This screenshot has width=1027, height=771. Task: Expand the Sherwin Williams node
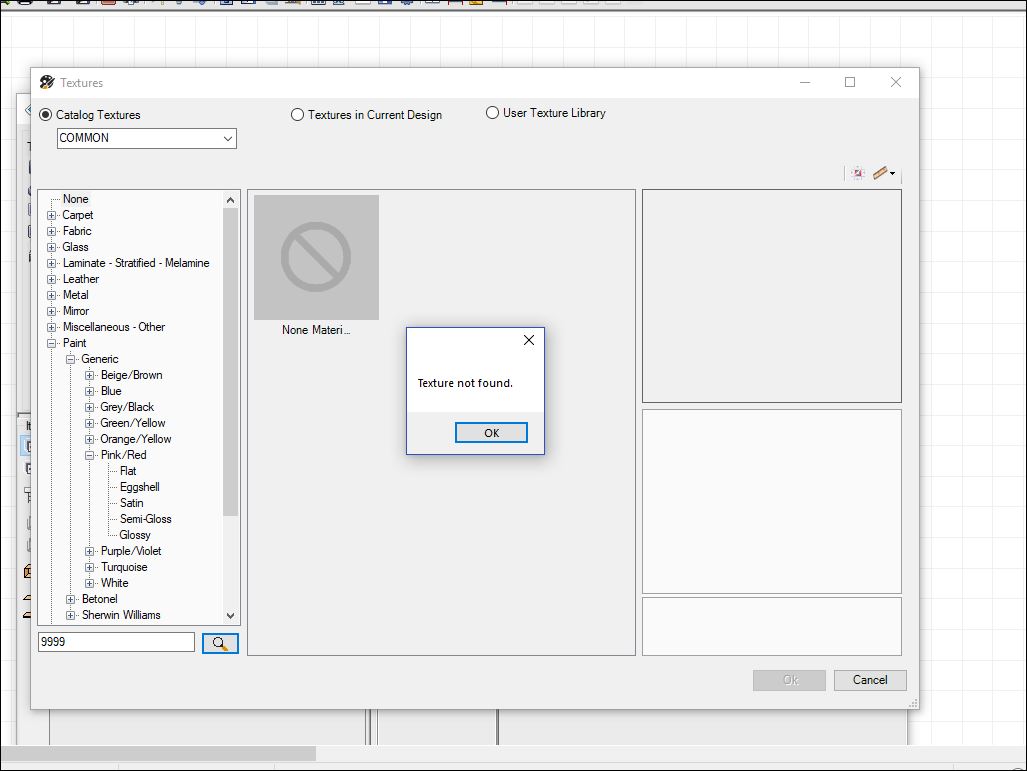pos(71,615)
